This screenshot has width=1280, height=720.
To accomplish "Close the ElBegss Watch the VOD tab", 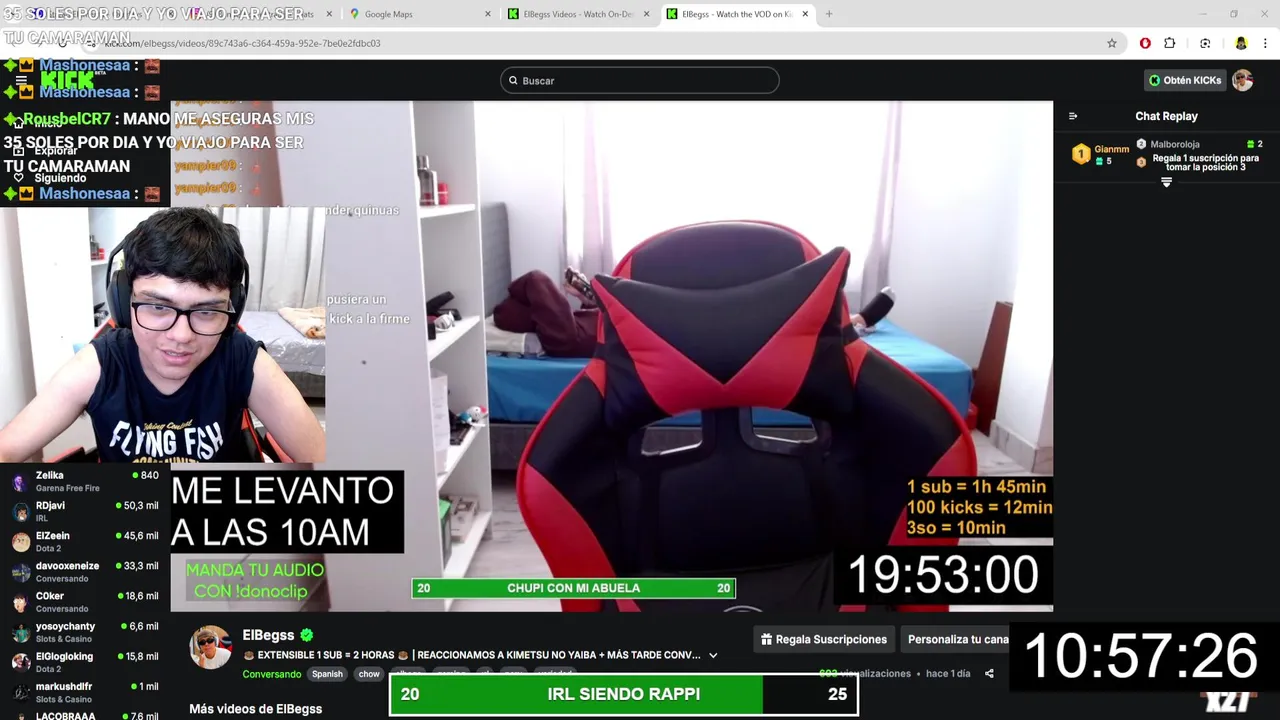I will pyautogui.click(x=805, y=14).
